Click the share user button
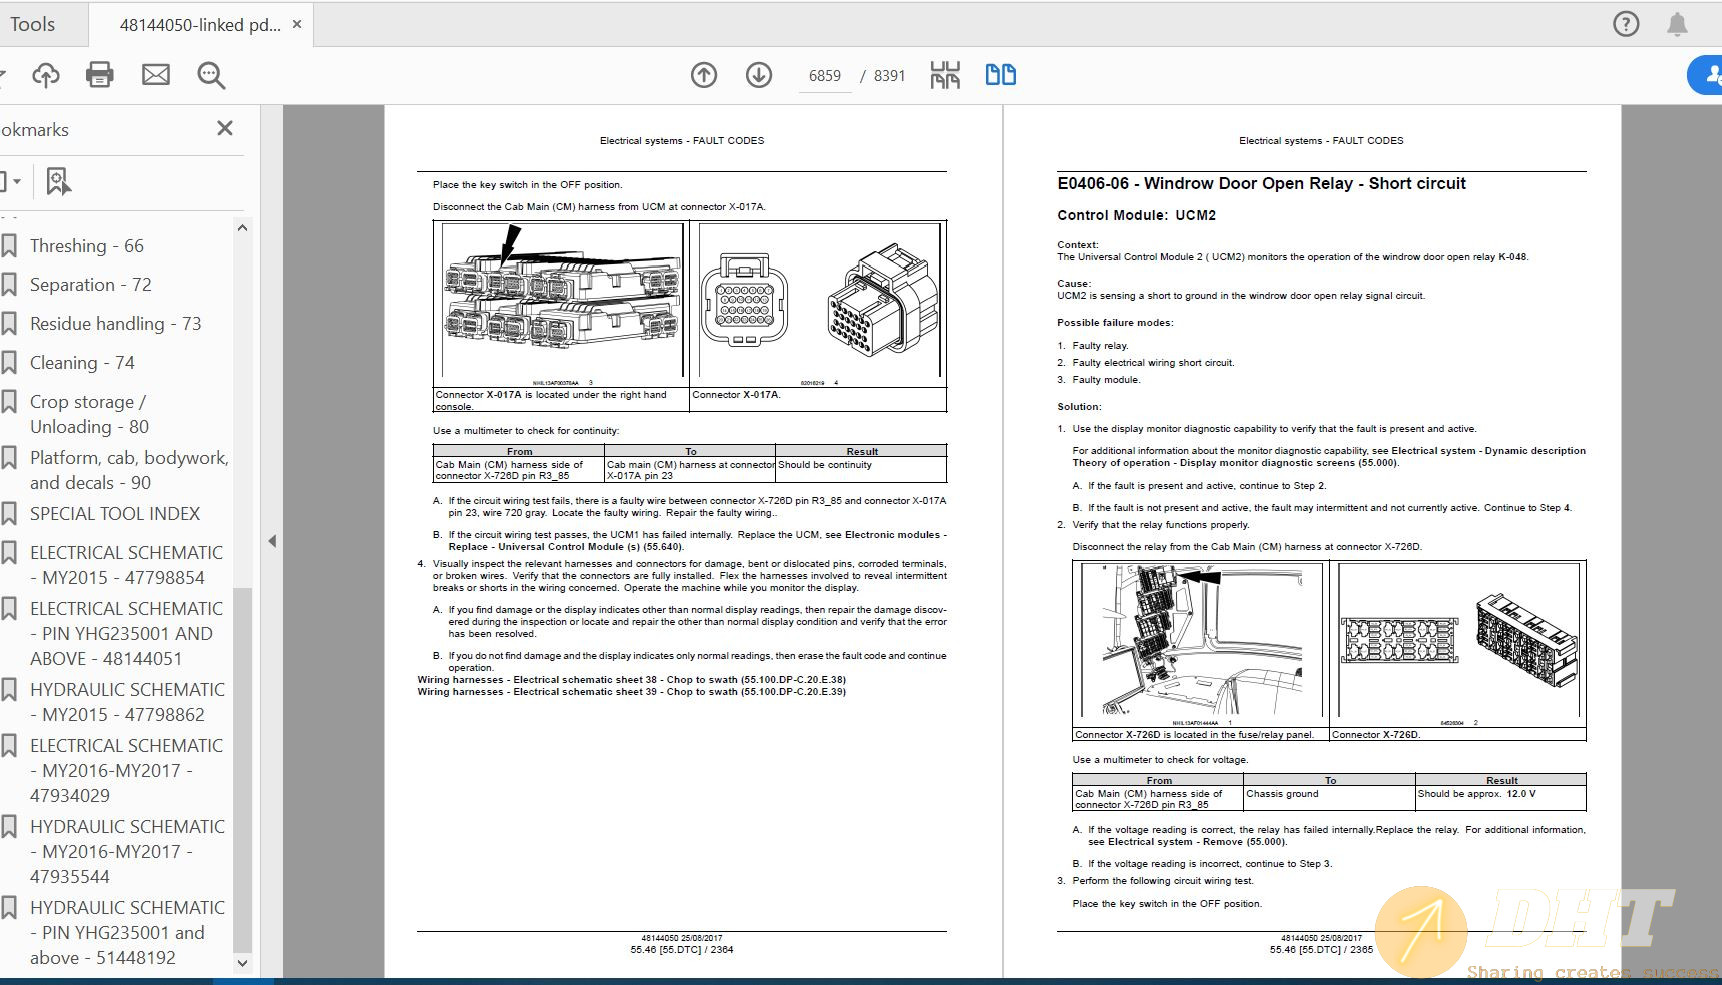Viewport: 1722px width, 985px height. click(x=1706, y=75)
